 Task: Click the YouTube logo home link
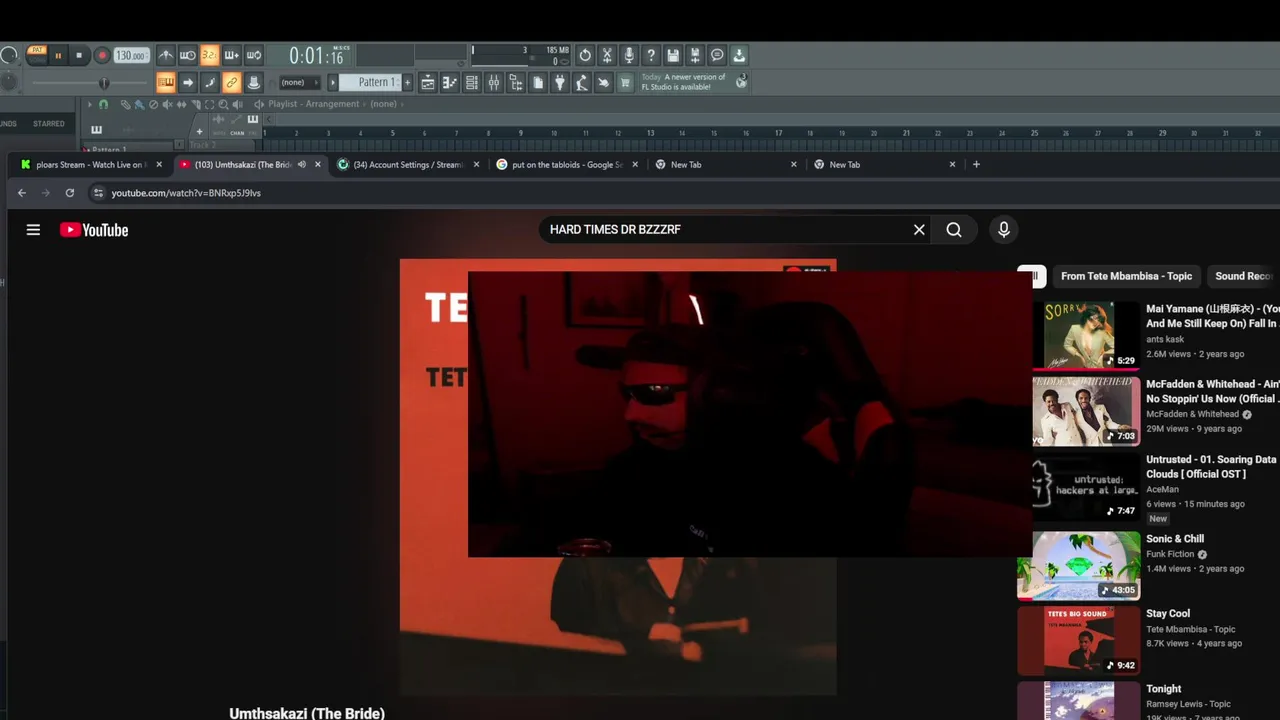pos(94,230)
